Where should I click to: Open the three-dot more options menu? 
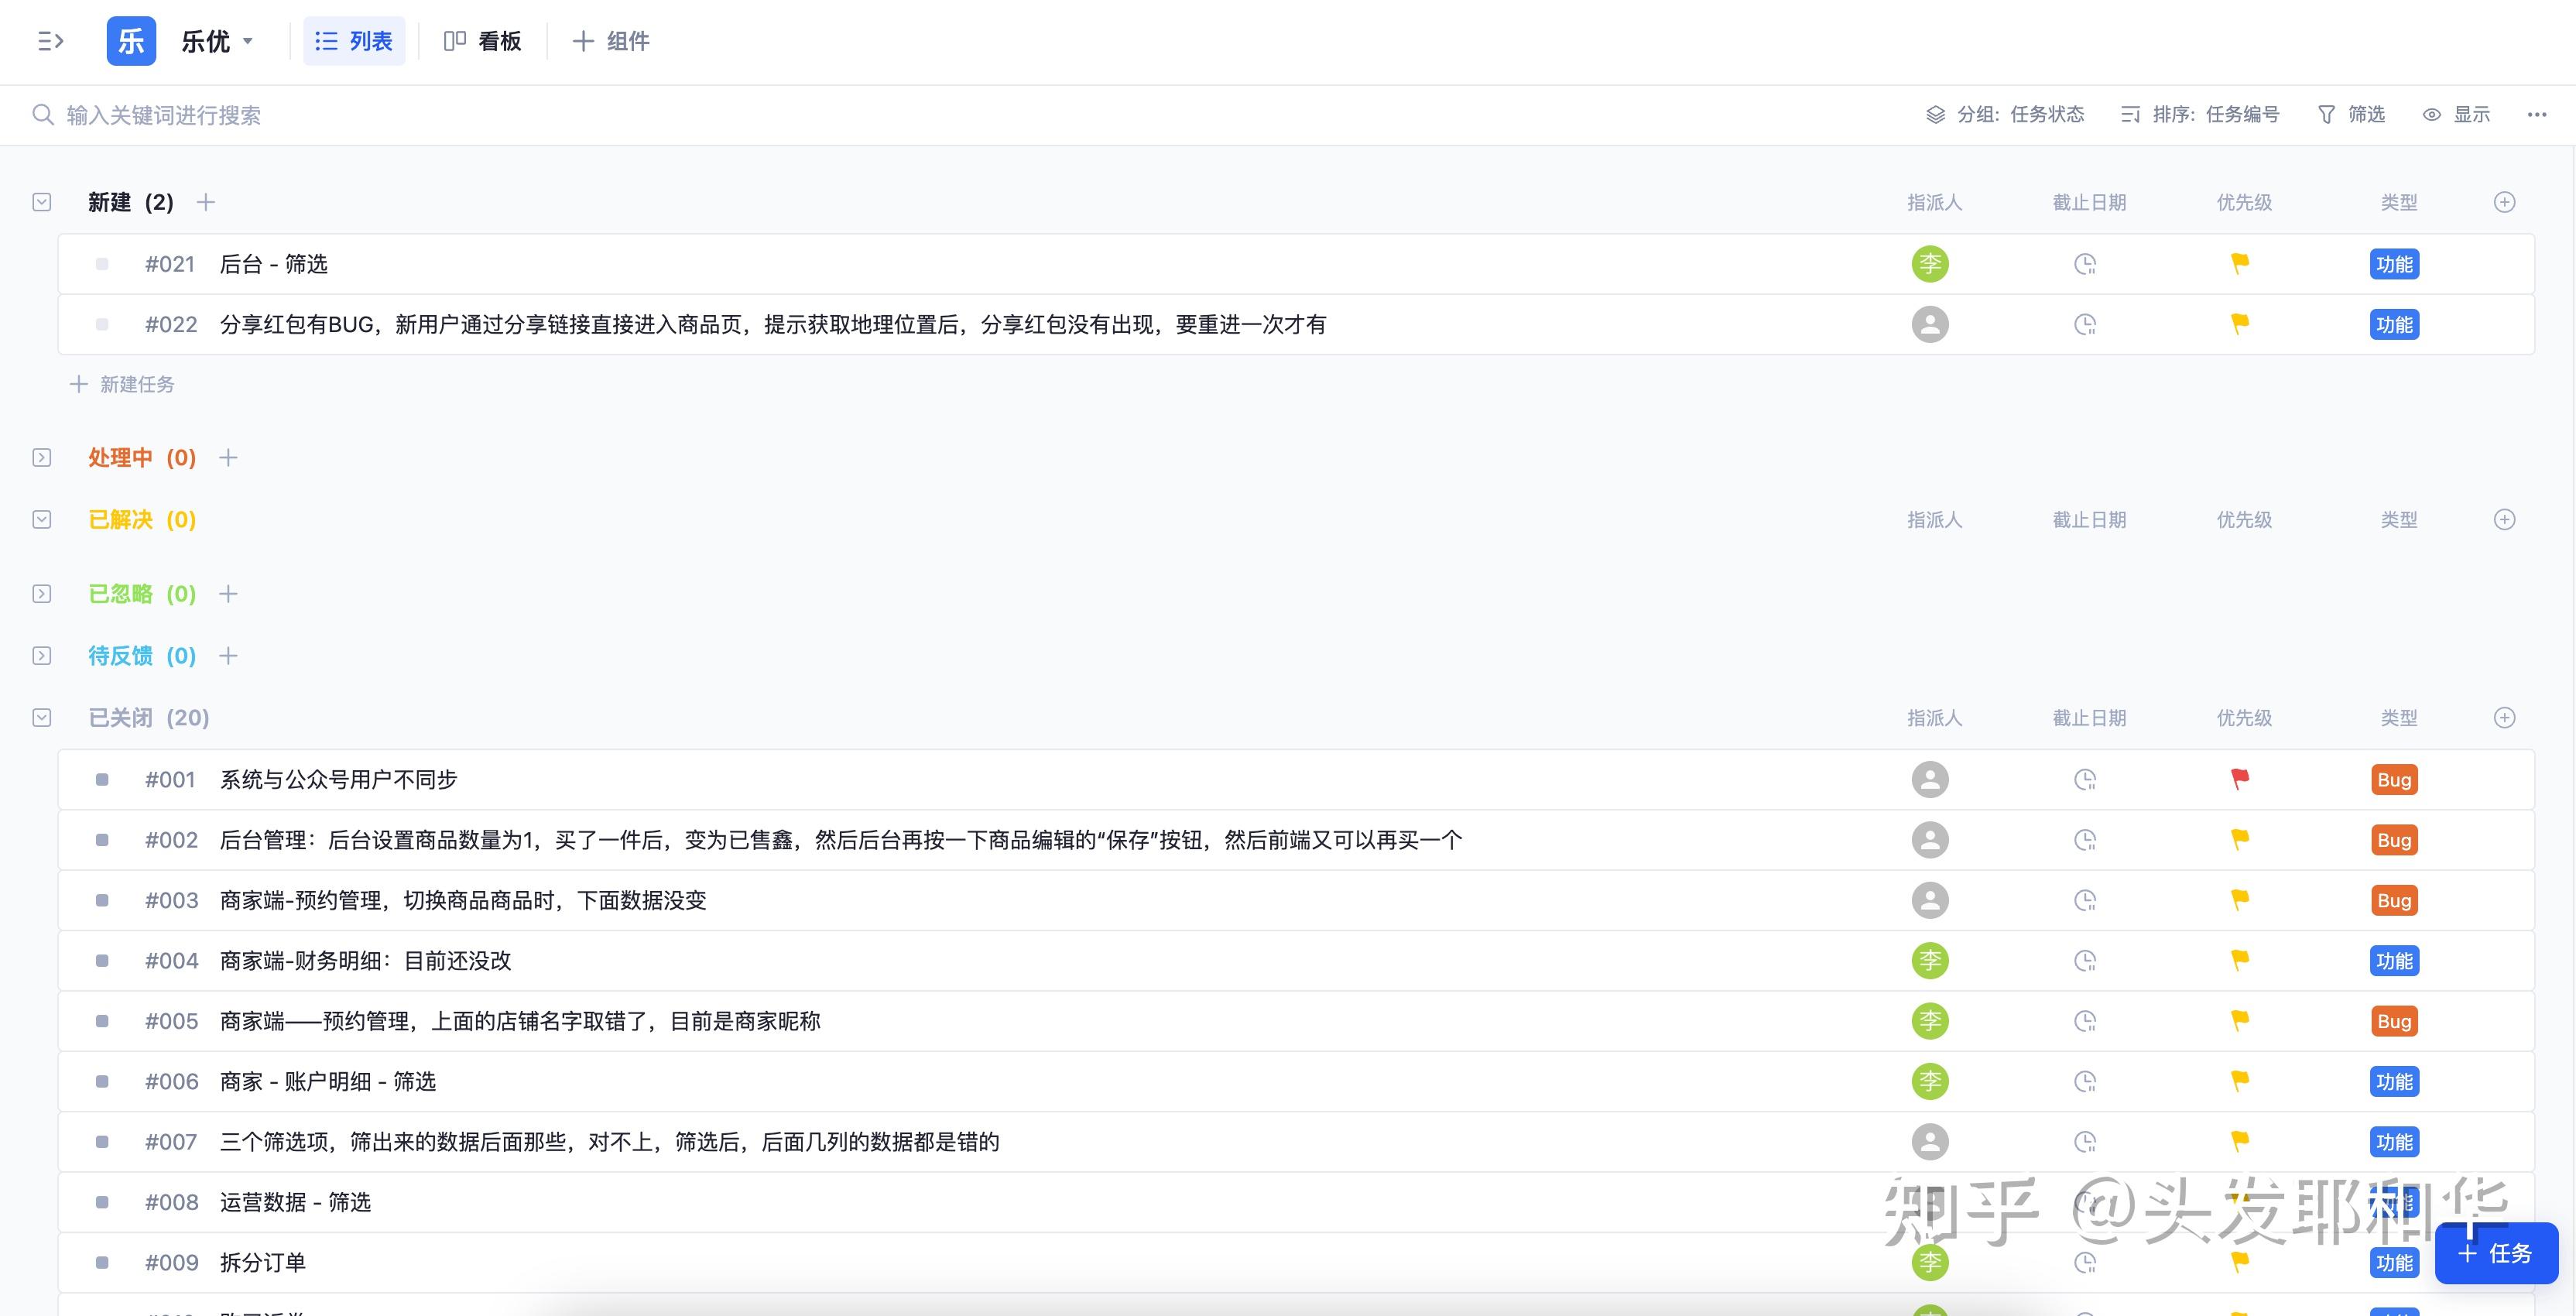2536,115
